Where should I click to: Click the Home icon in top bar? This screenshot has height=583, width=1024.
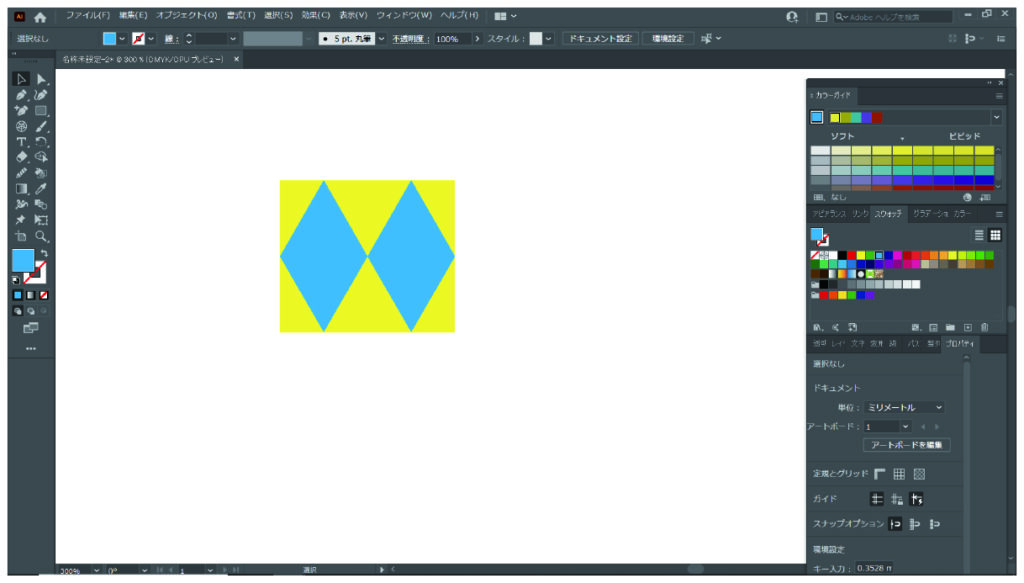(40, 18)
